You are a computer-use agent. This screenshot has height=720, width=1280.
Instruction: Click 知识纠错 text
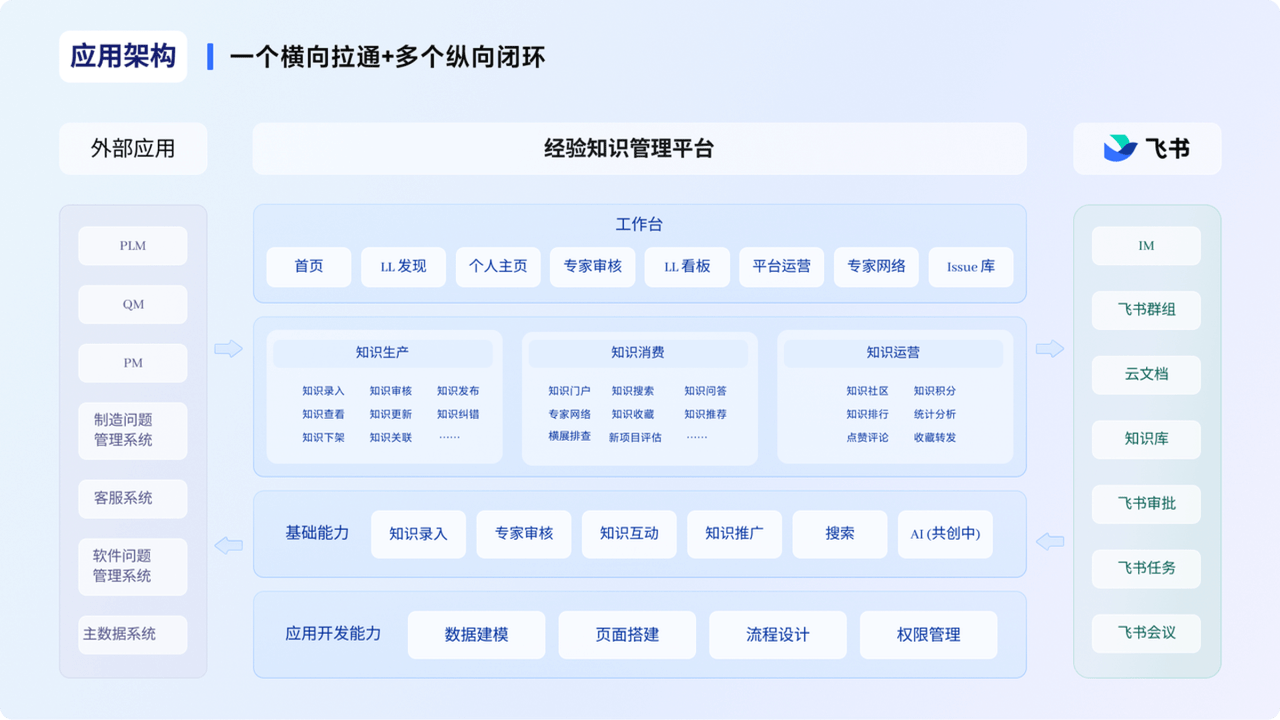tap(458, 414)
